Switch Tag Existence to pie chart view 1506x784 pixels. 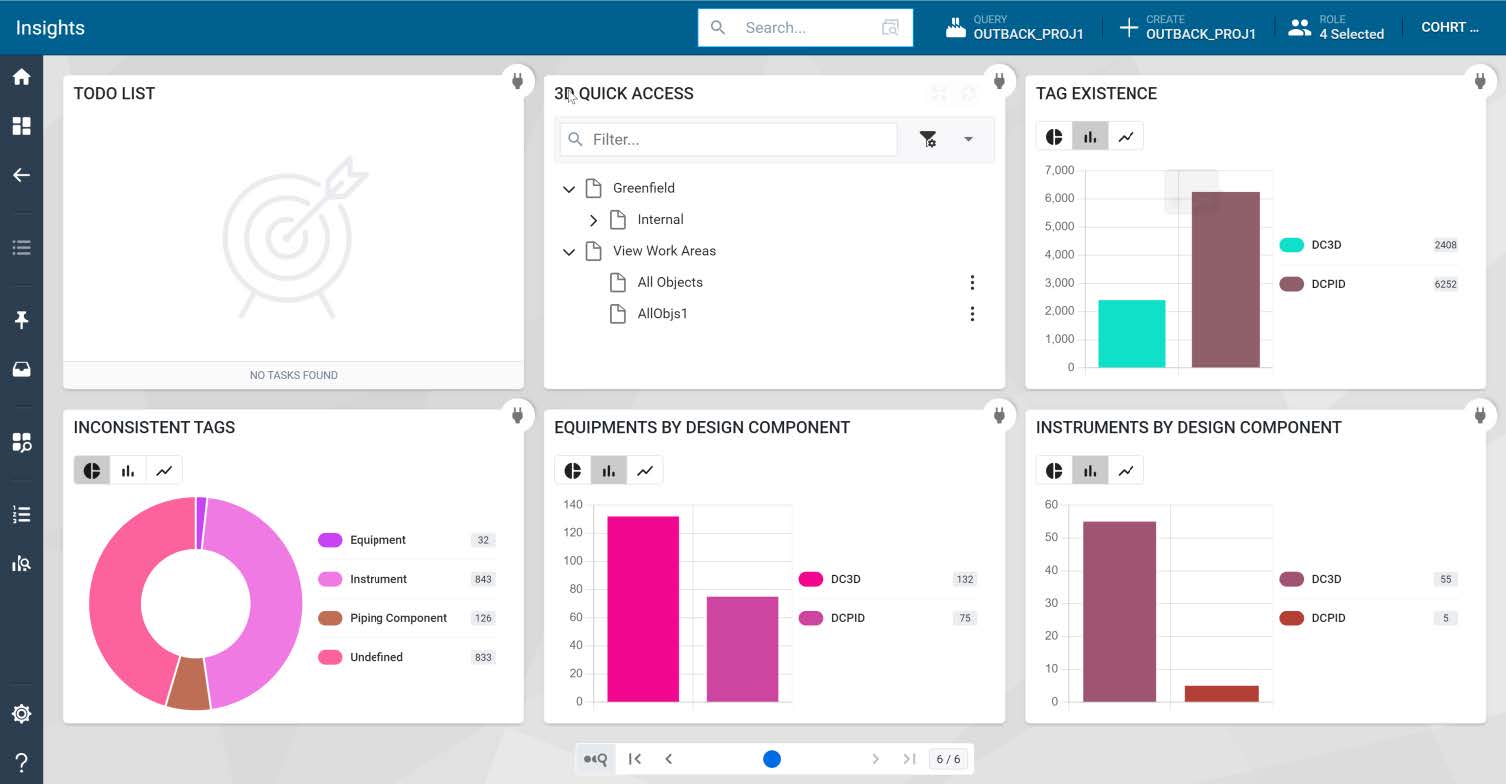coord(1054,137)
